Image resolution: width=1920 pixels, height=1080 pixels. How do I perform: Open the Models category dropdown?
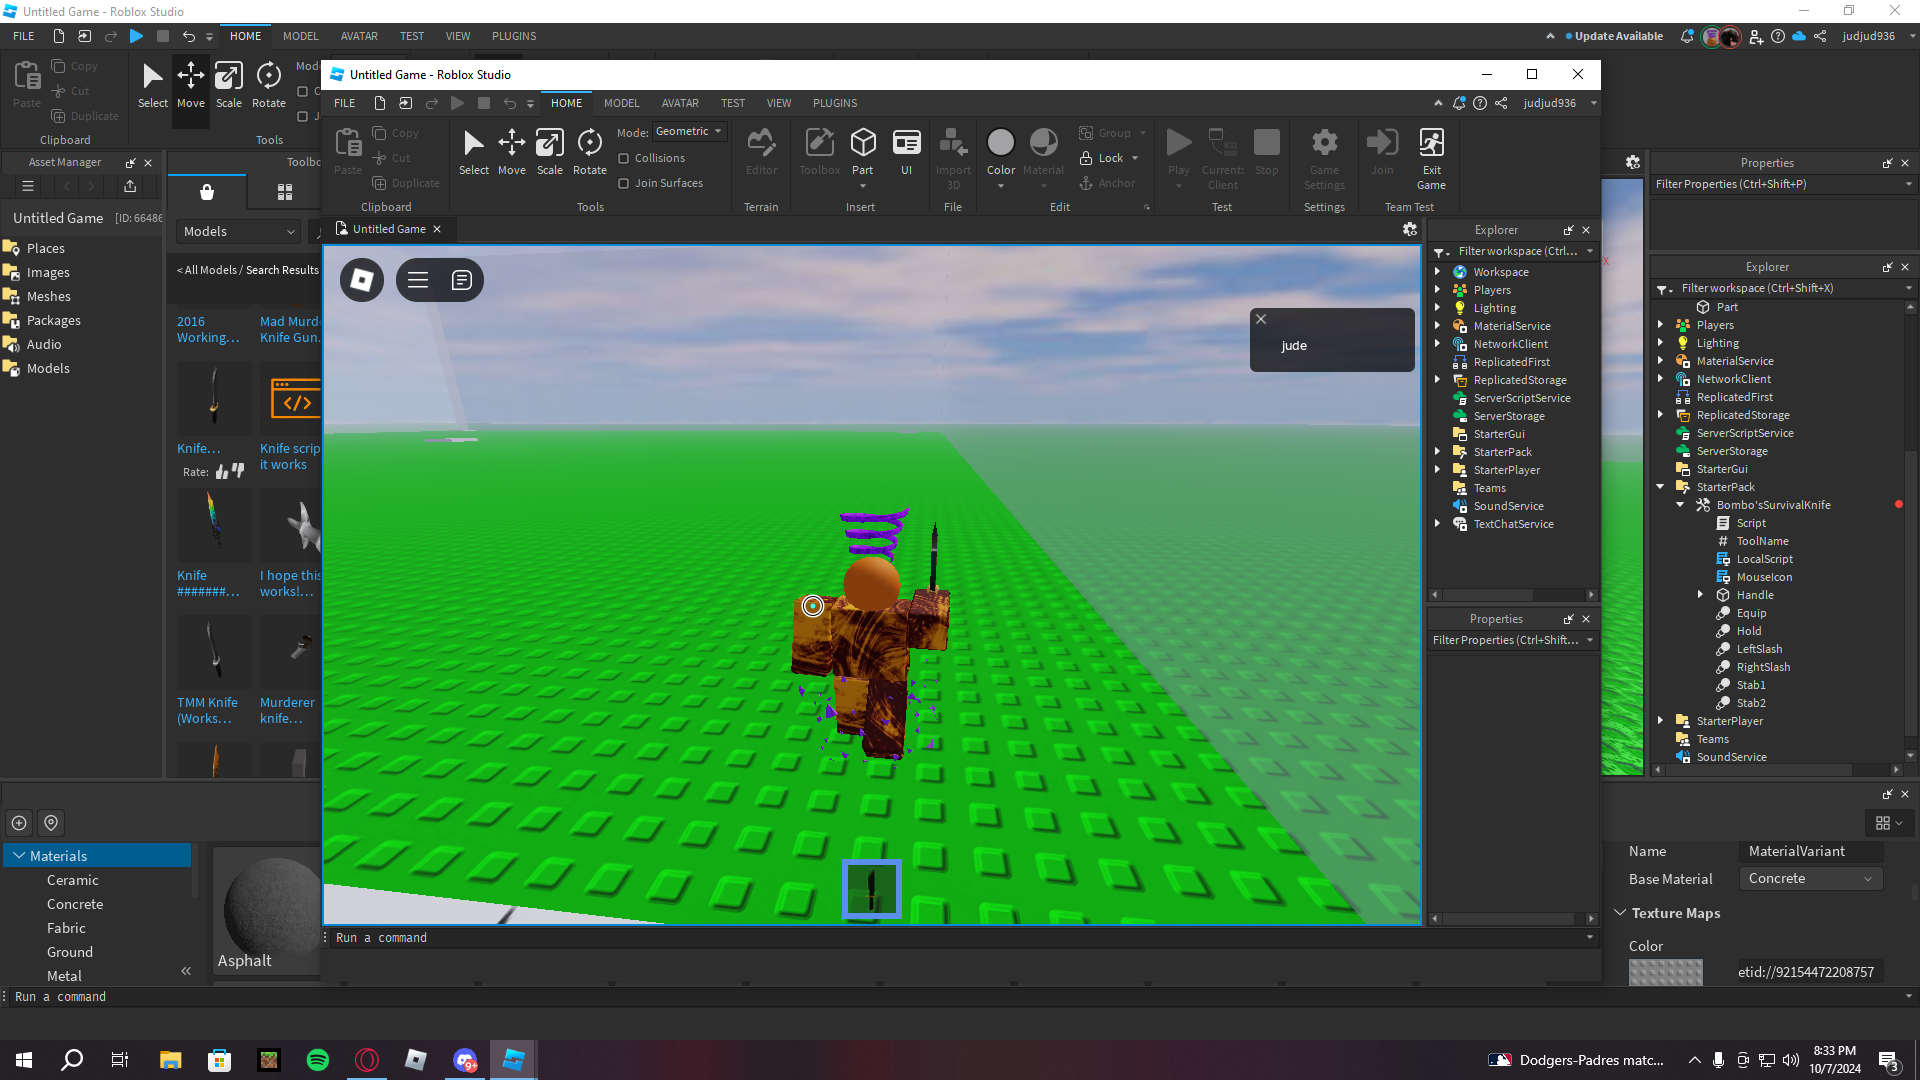click(x=240, y=231)
